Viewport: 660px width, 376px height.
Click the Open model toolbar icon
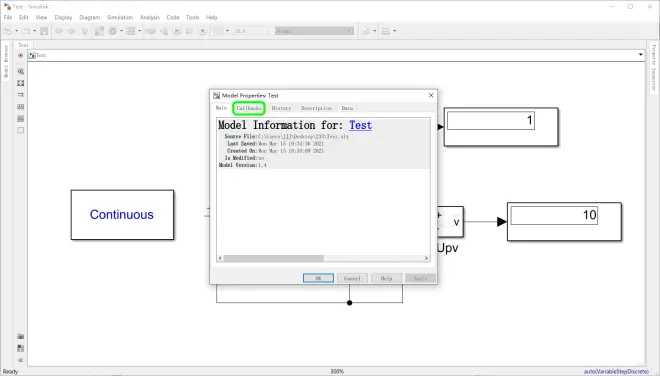(26, 31)
